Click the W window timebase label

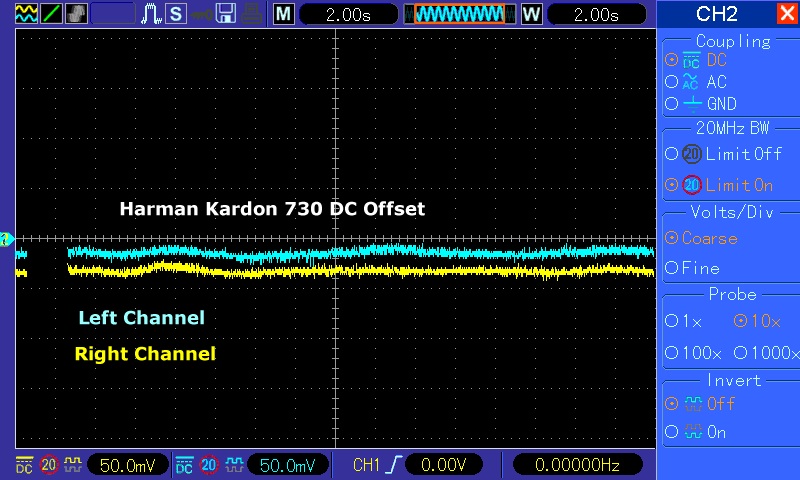(x=531, y=14)
